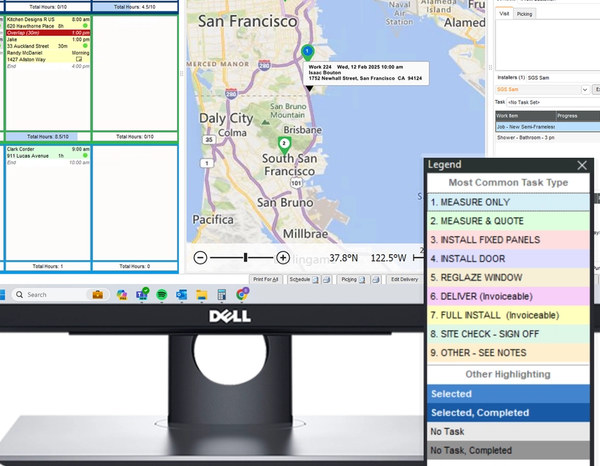
Task: Click the green status dot on 911 Lucas Avenue
Action: coord(85,155)
